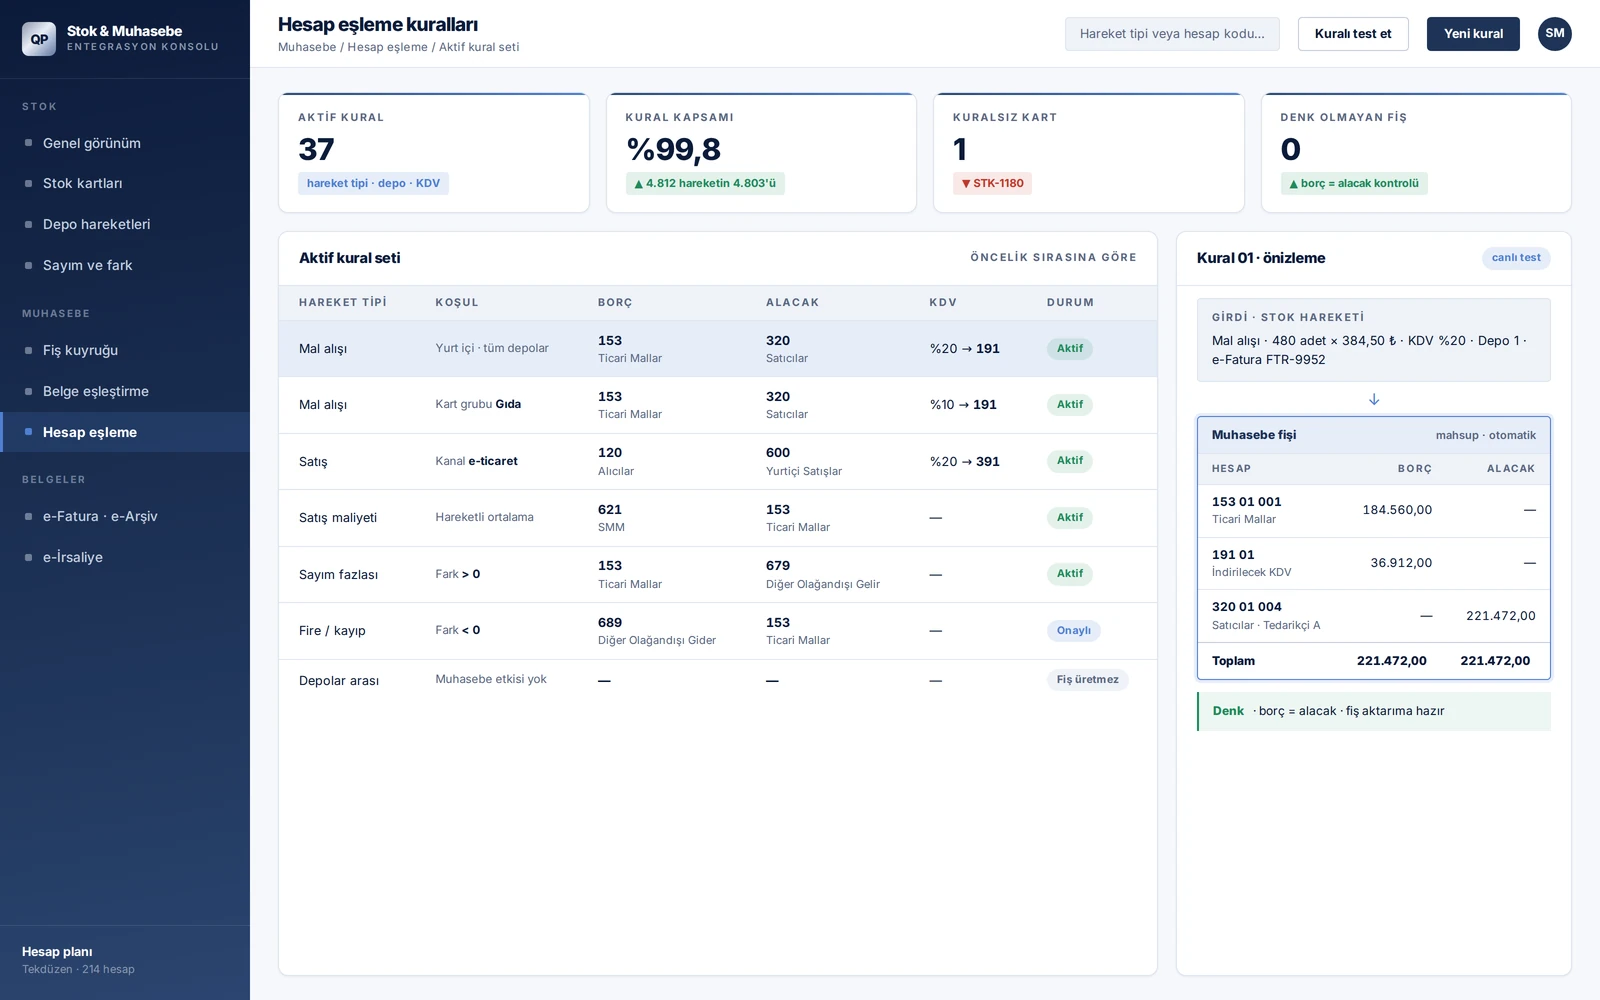Create a rule with Yeni kural

tap(1473, 34)
